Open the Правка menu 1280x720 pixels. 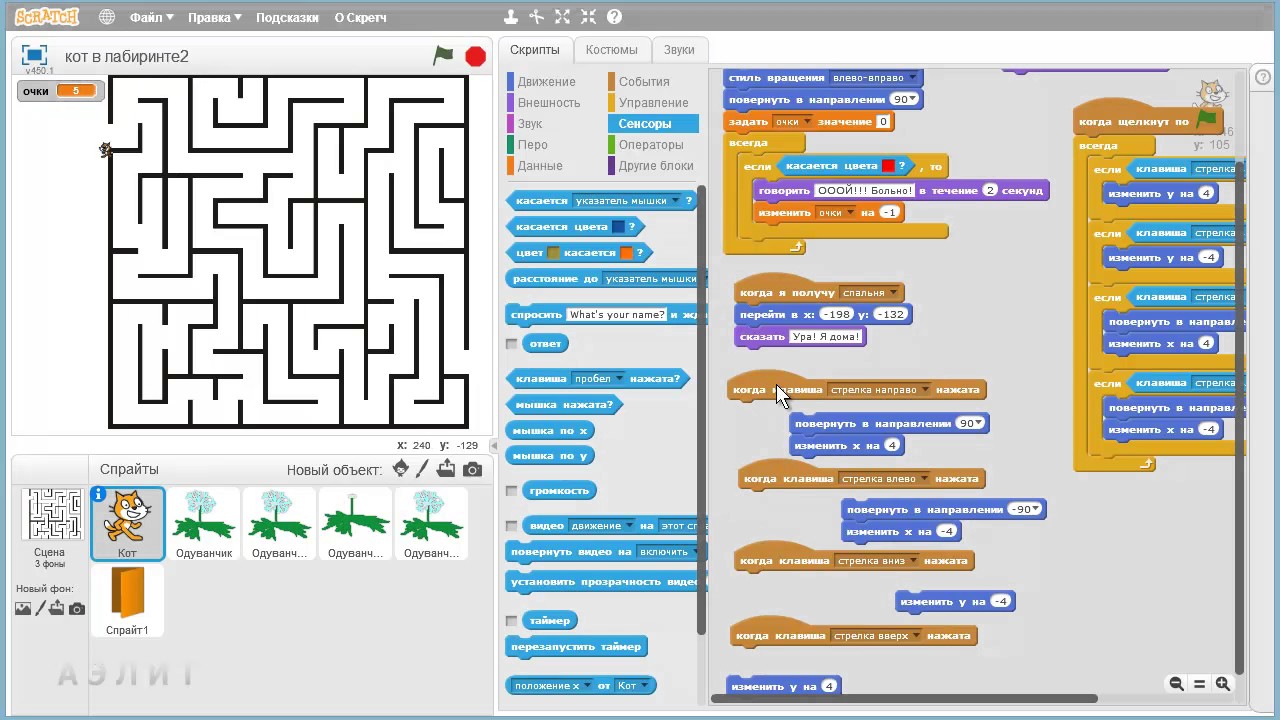click(214, 17)
